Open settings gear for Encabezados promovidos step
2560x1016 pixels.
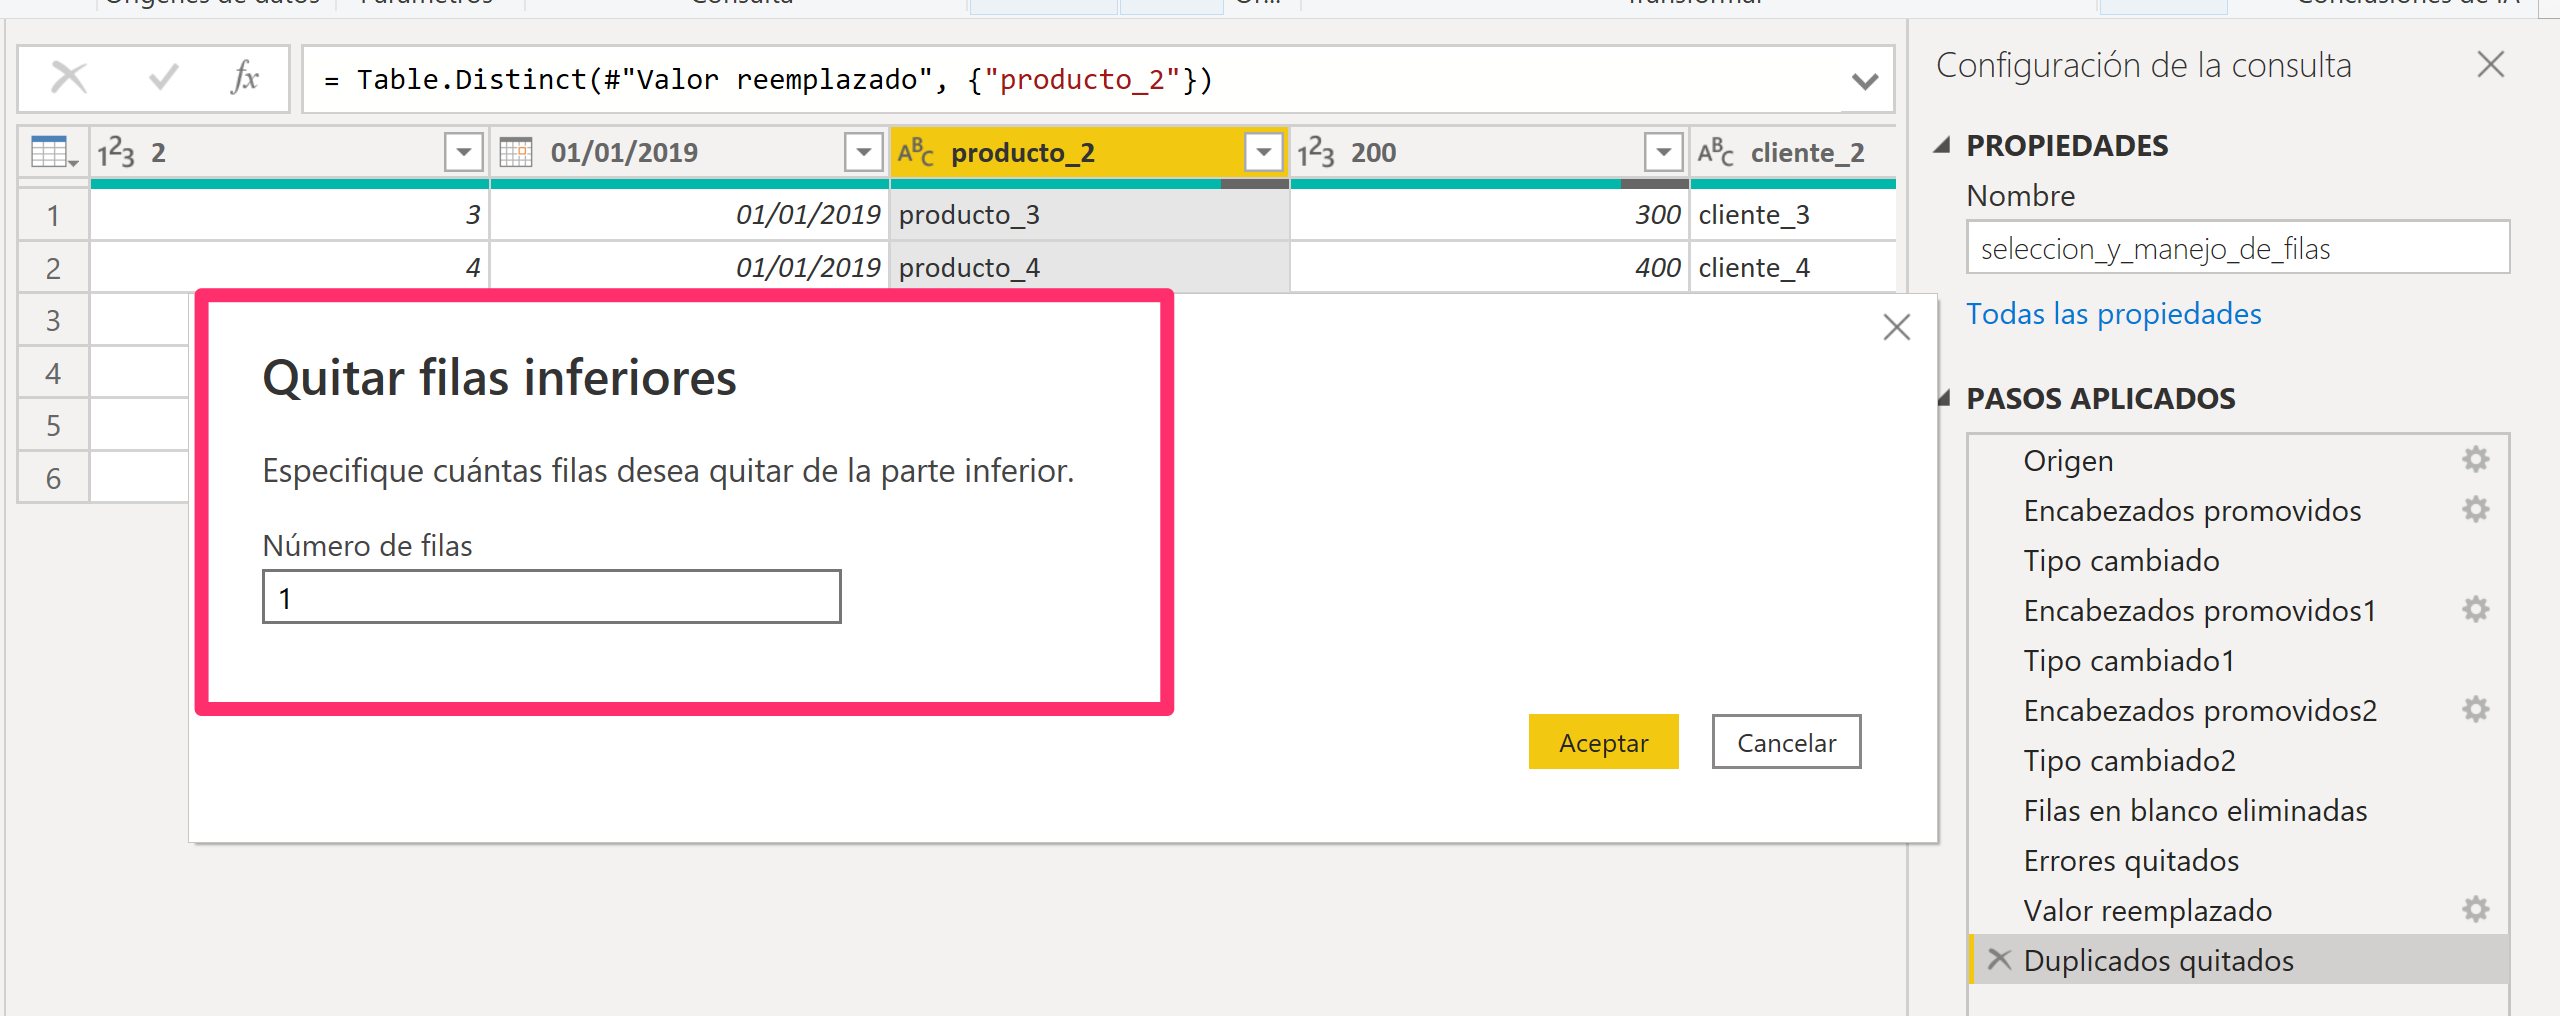point(2475,510)
